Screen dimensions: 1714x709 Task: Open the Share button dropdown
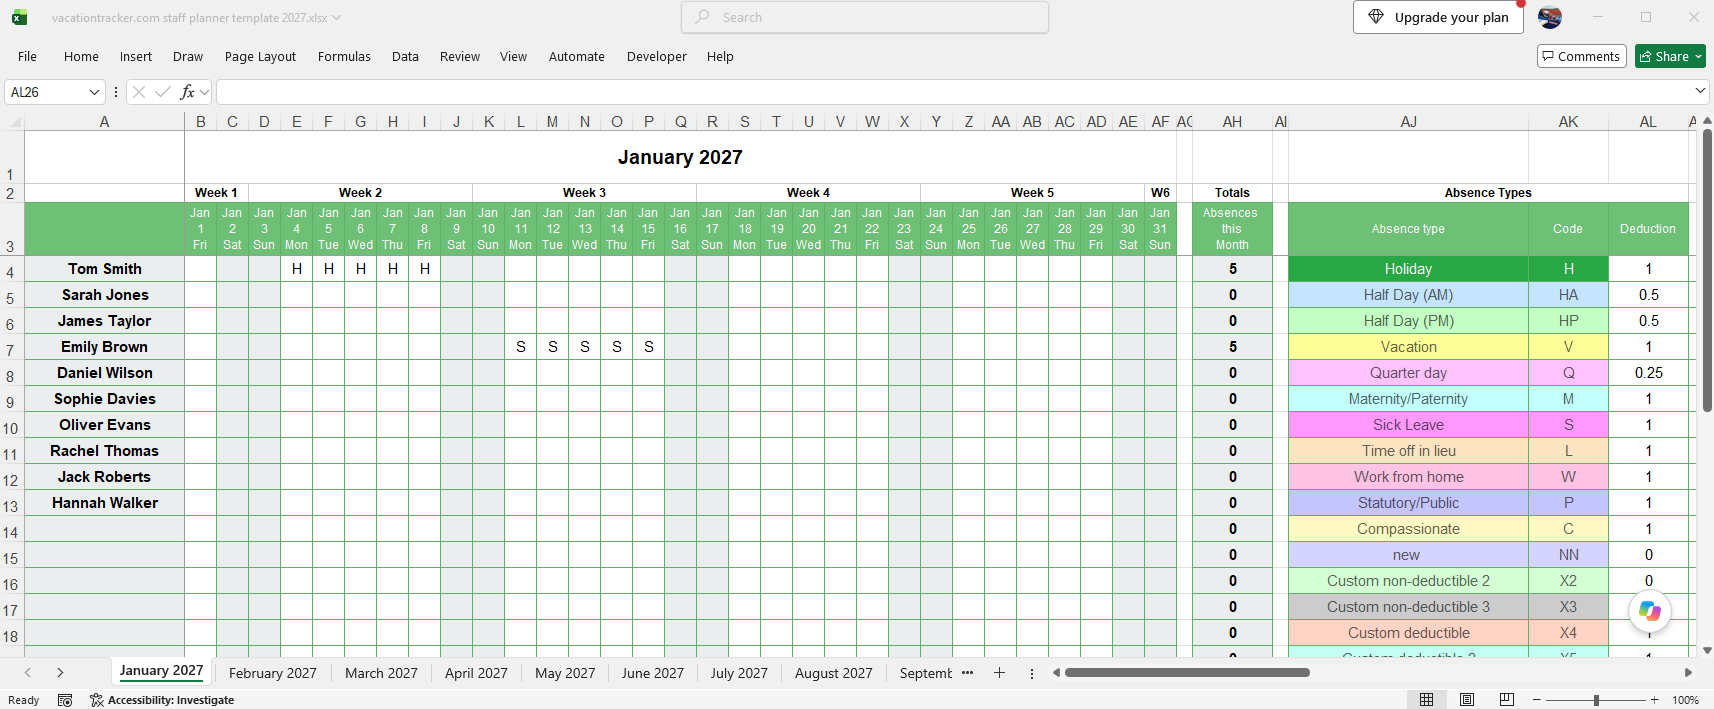click(x=1698, y=57)
